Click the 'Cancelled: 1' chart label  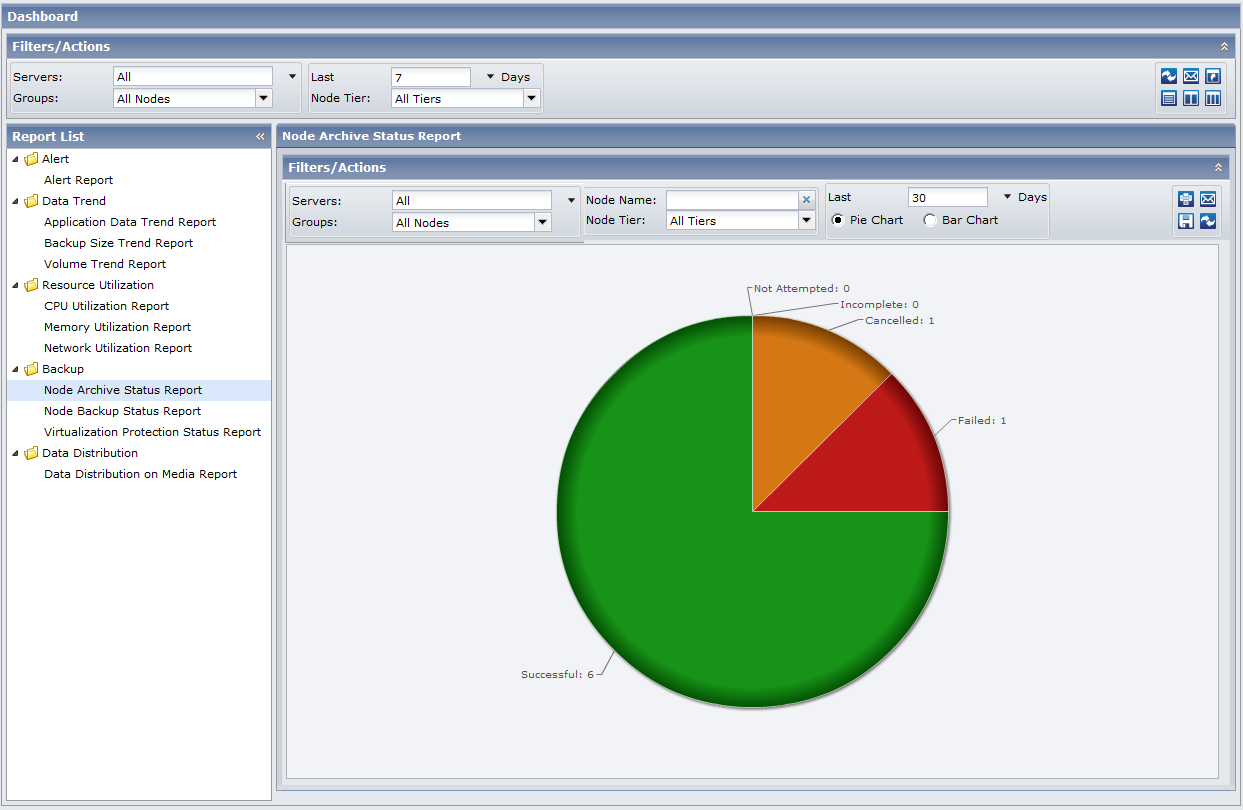coord(900,320)
